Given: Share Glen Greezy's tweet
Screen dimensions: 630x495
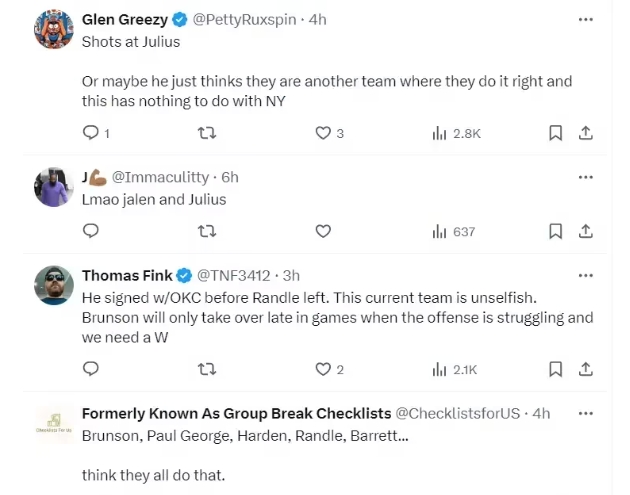Looking at the screenshot, I should pos(586,133).
